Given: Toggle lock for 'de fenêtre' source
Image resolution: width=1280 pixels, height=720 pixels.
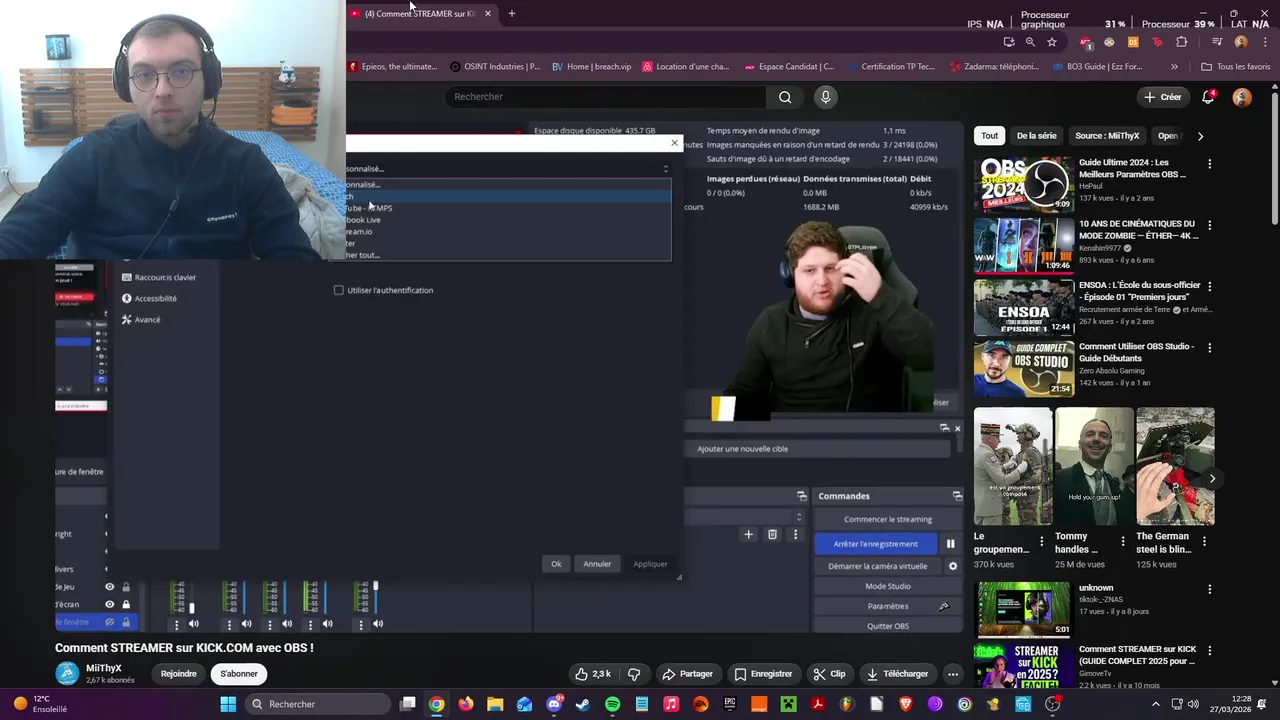Looking at the screenshot, I should [x=126, y=622].
